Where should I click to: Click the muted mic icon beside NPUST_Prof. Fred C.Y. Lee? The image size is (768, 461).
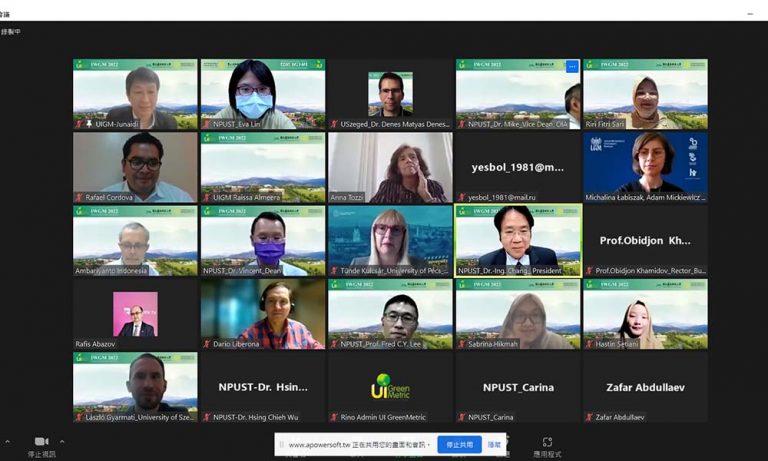coord(334,344)
